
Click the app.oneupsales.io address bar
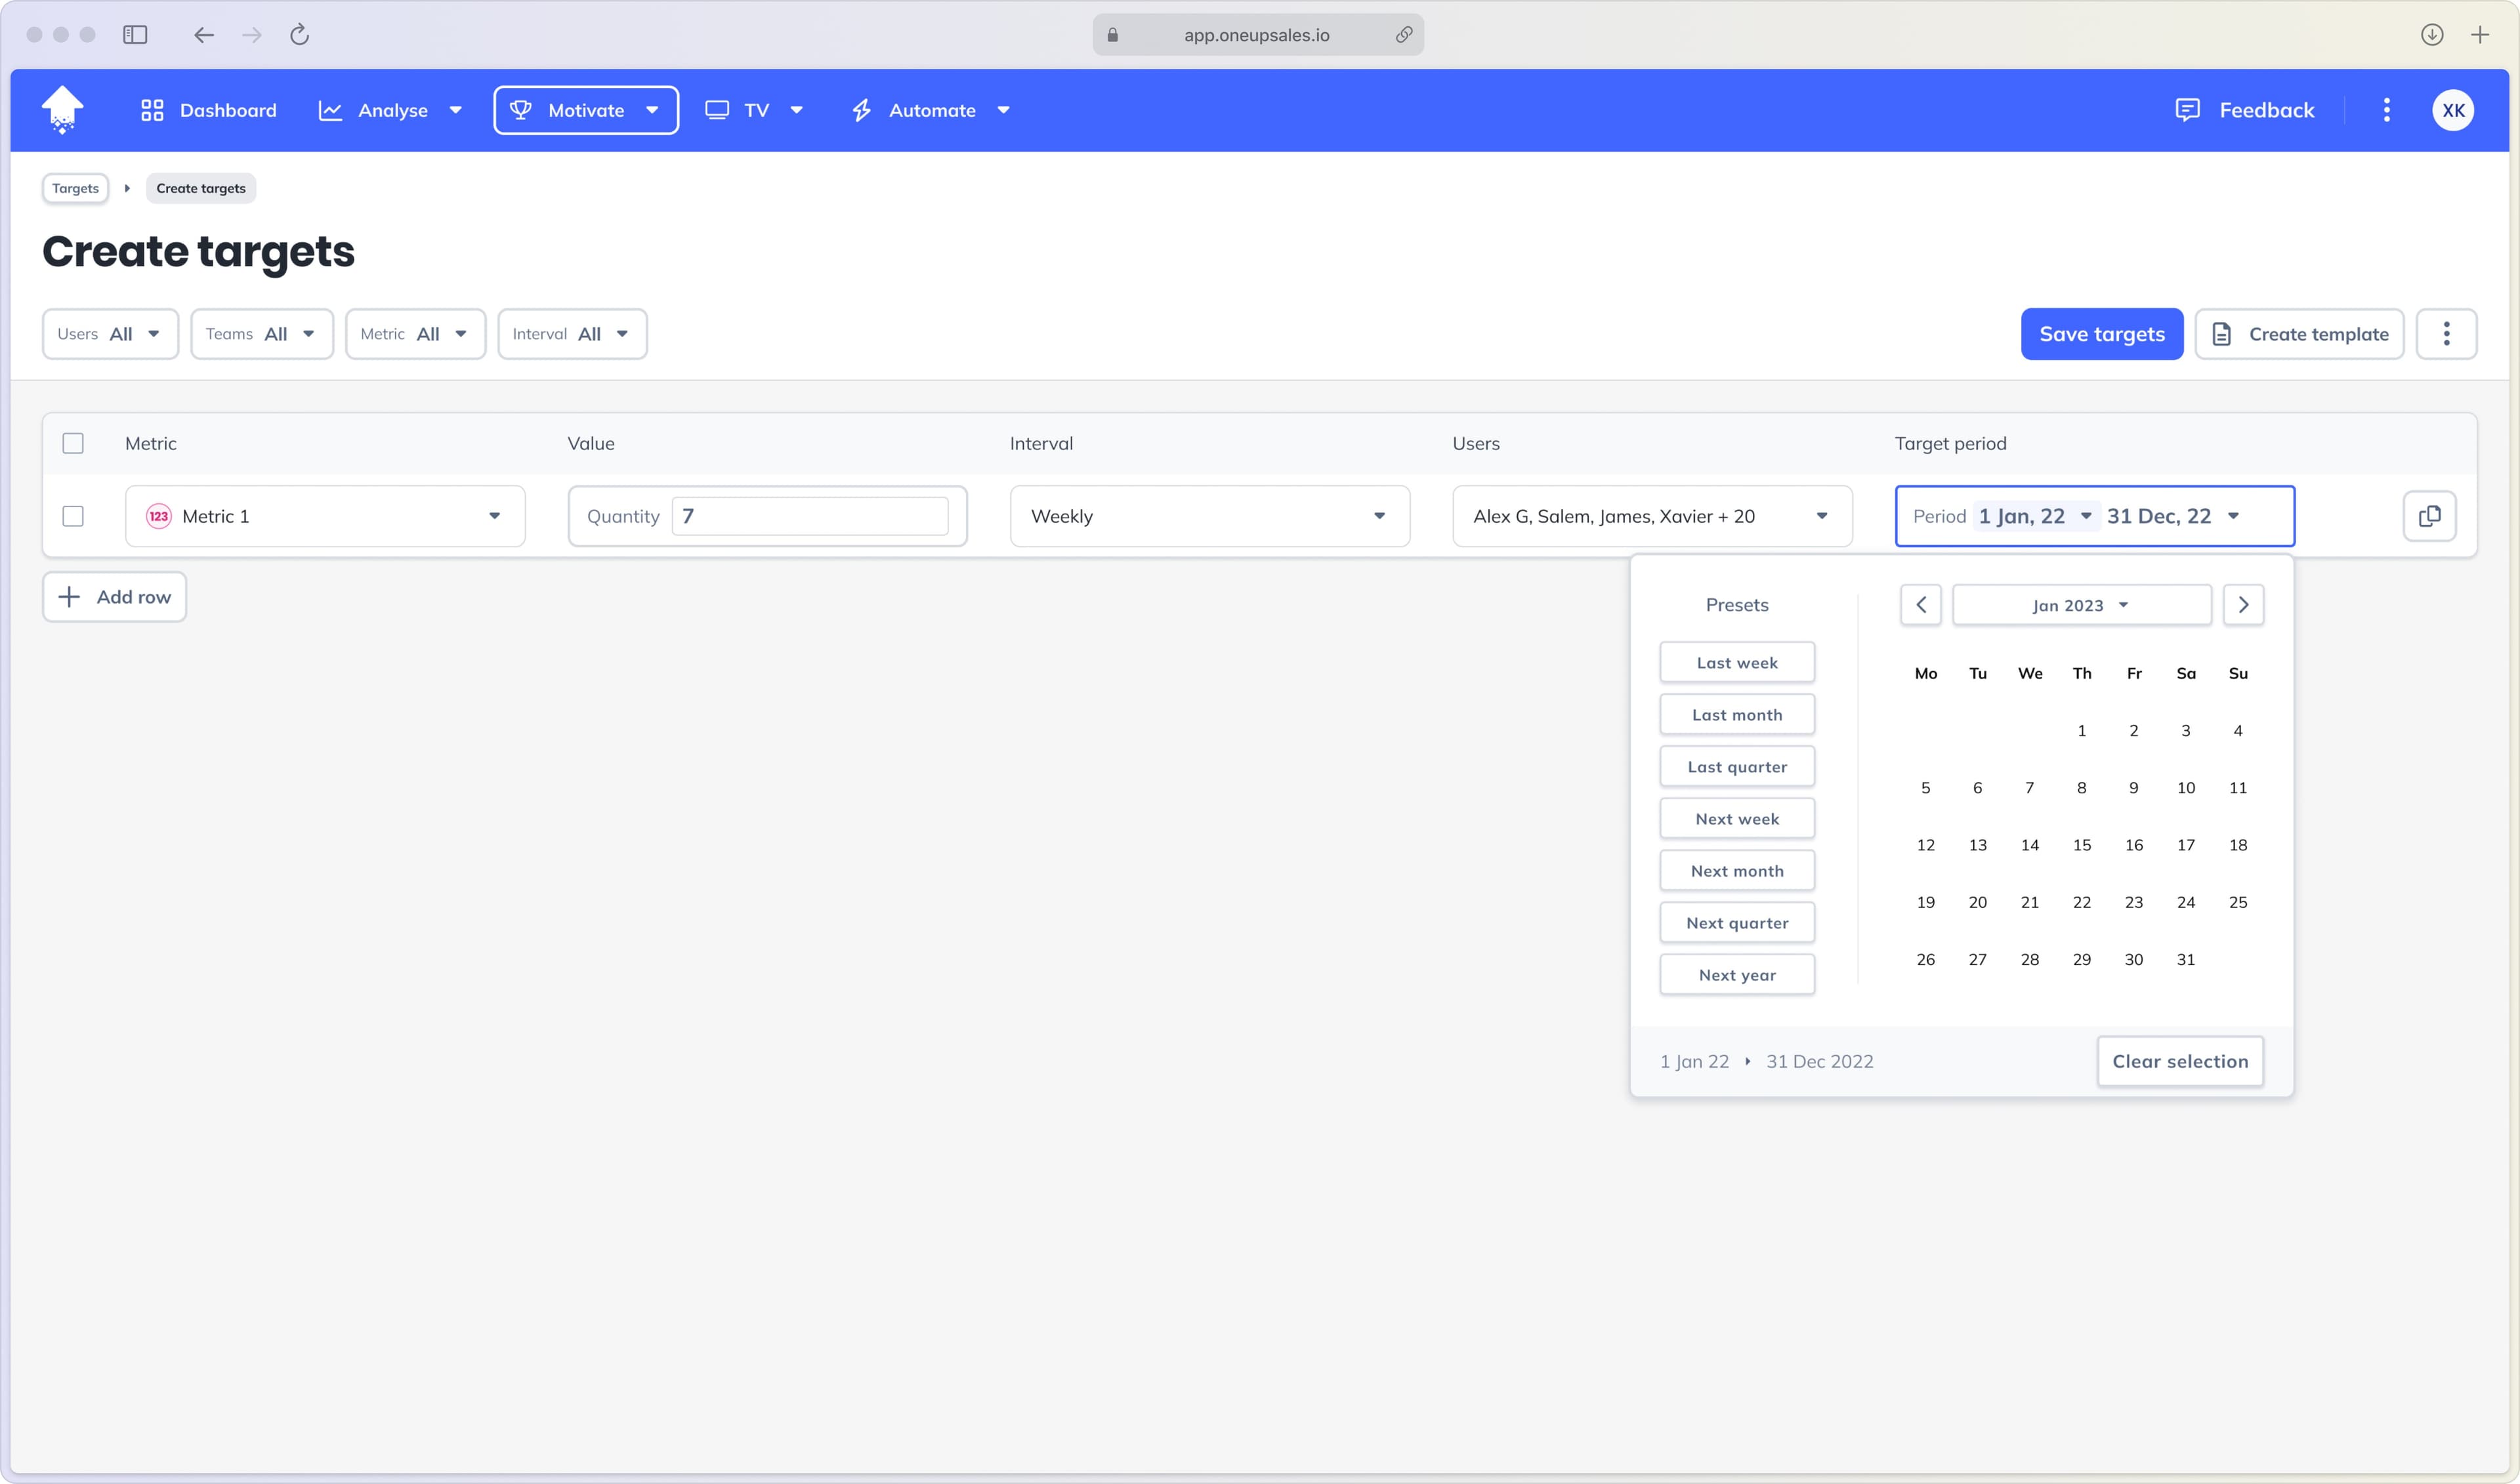coord(1257,35)
